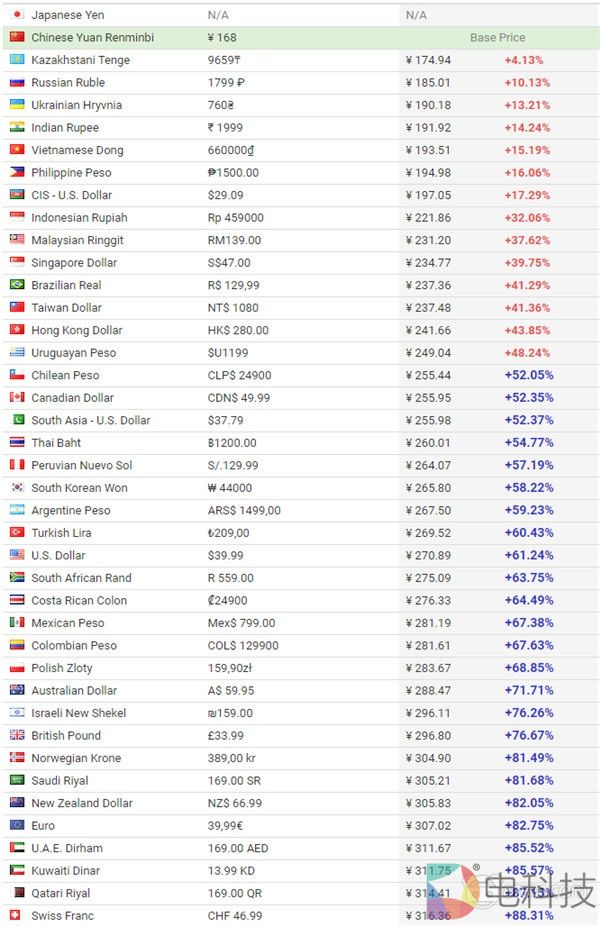This screenshot has width=600, height=926.
Task: Select the Base Price label
Action: [497, 38]
